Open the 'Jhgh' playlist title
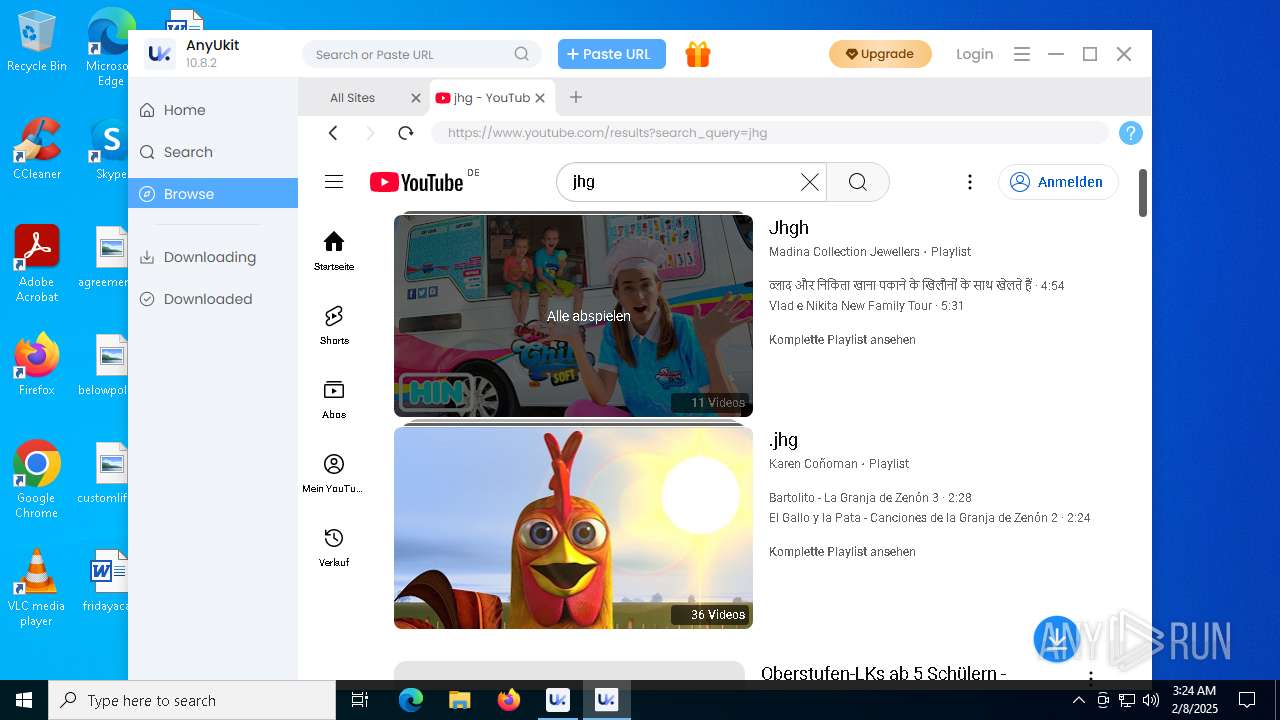 pyautogui.click(x=789, y=228)
